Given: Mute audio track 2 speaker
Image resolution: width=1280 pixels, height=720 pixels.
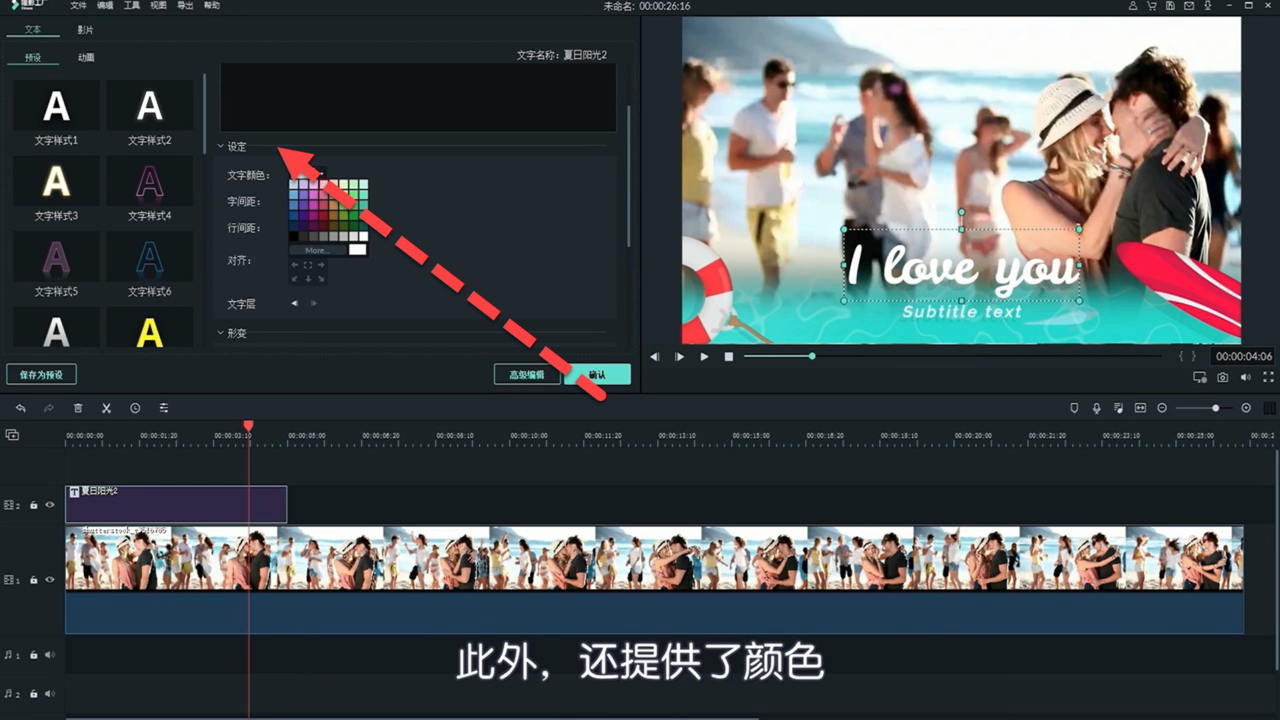Looking at the screenshot, I should (x=50, y=693).
